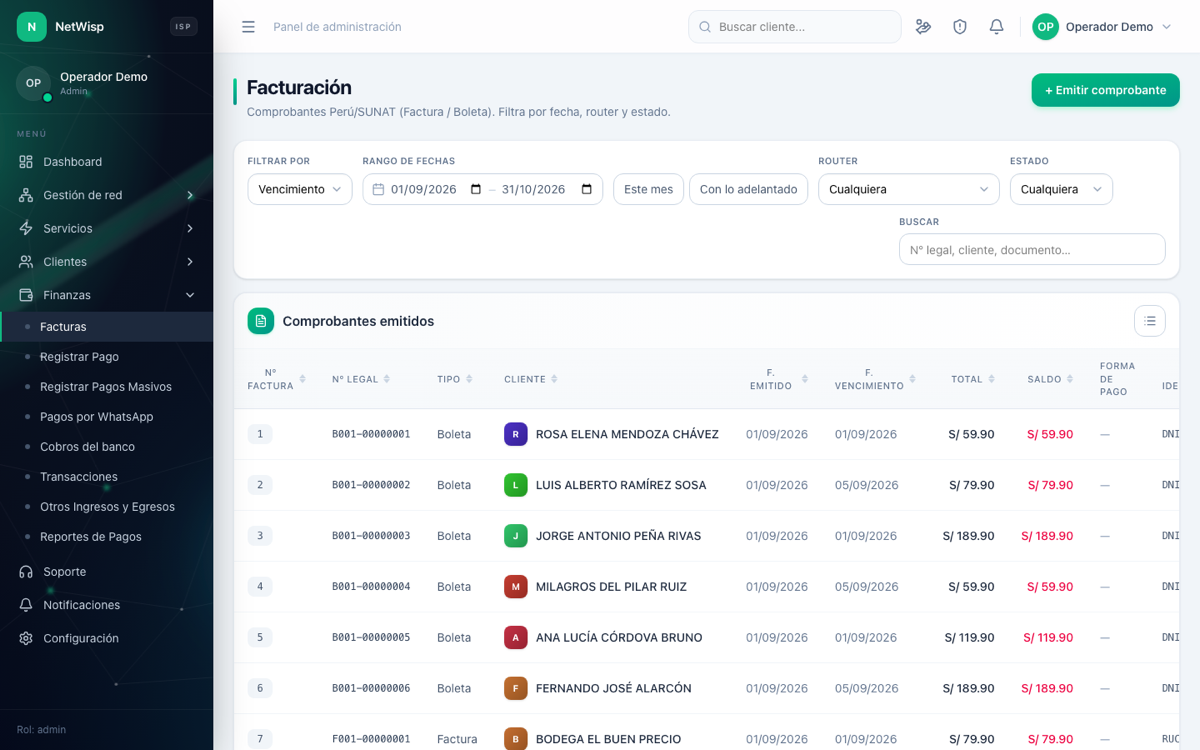
Task: Click the green document icon beside Comprobantes emitidos
Action: pos(261,321)
